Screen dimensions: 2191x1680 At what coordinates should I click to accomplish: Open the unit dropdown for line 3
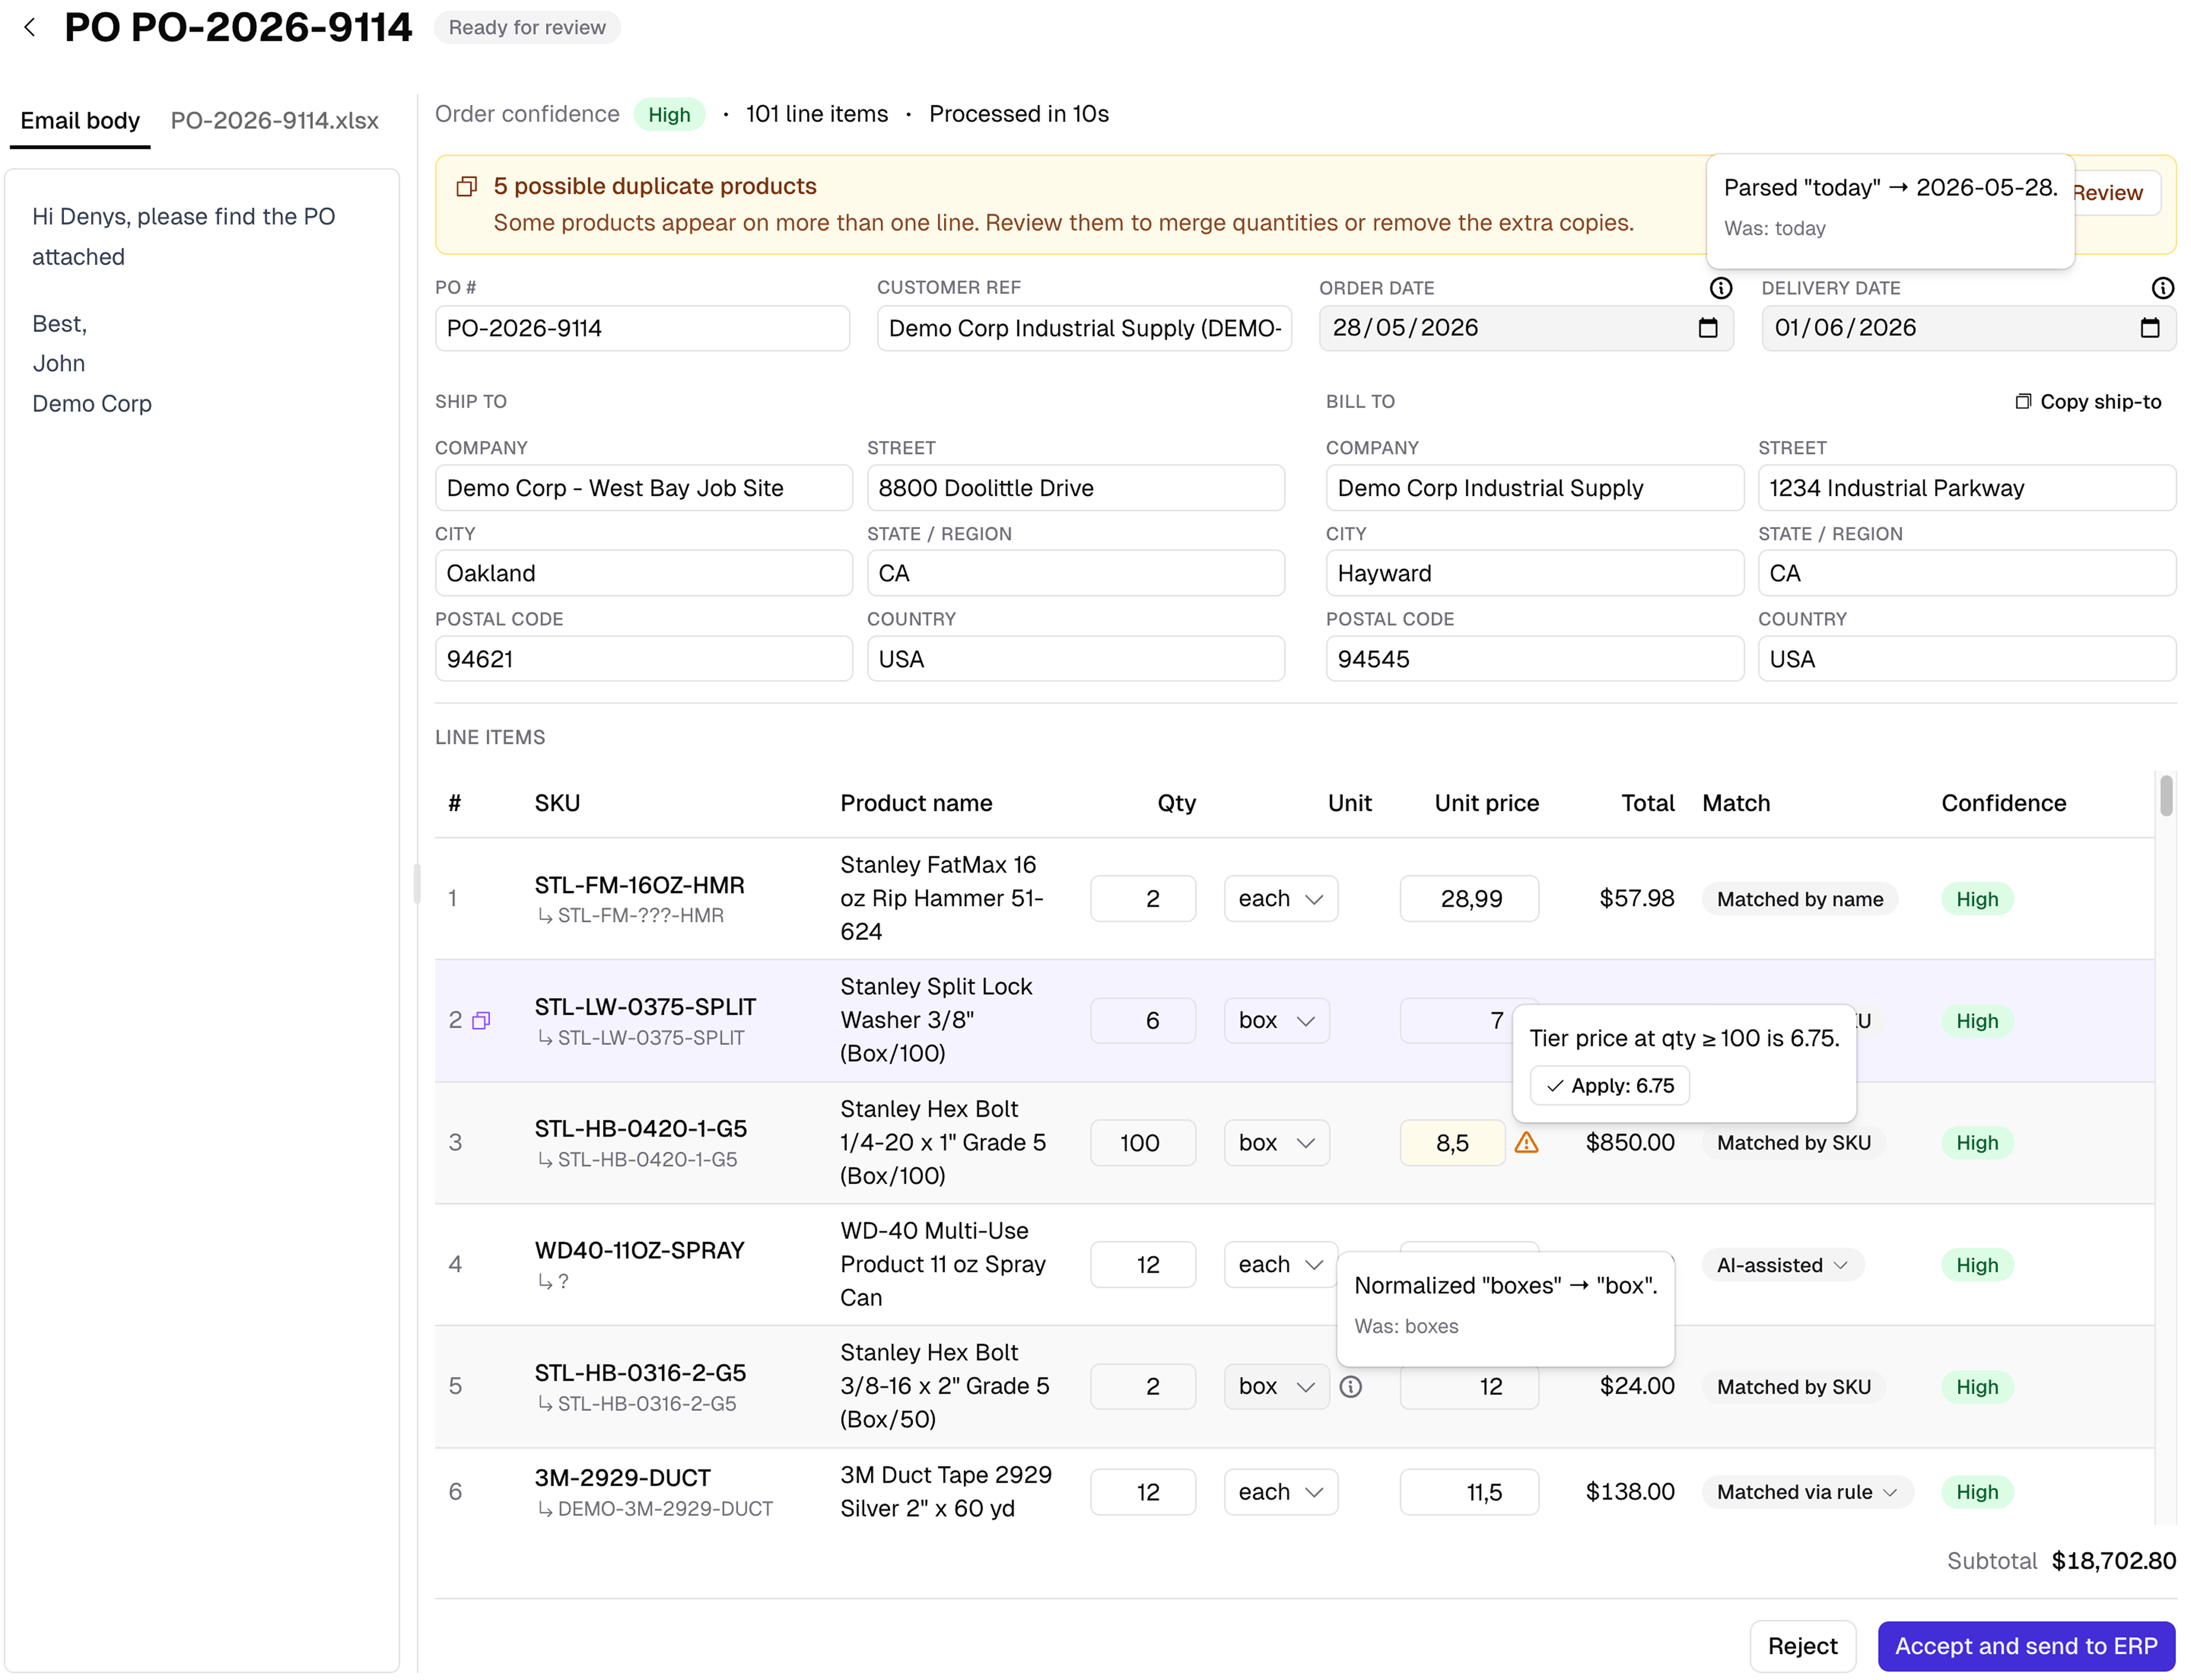(x=1276, y=1142)
